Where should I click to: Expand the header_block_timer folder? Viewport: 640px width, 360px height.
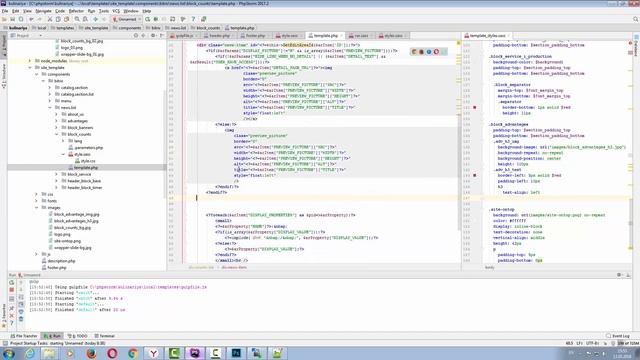[56, 188]
